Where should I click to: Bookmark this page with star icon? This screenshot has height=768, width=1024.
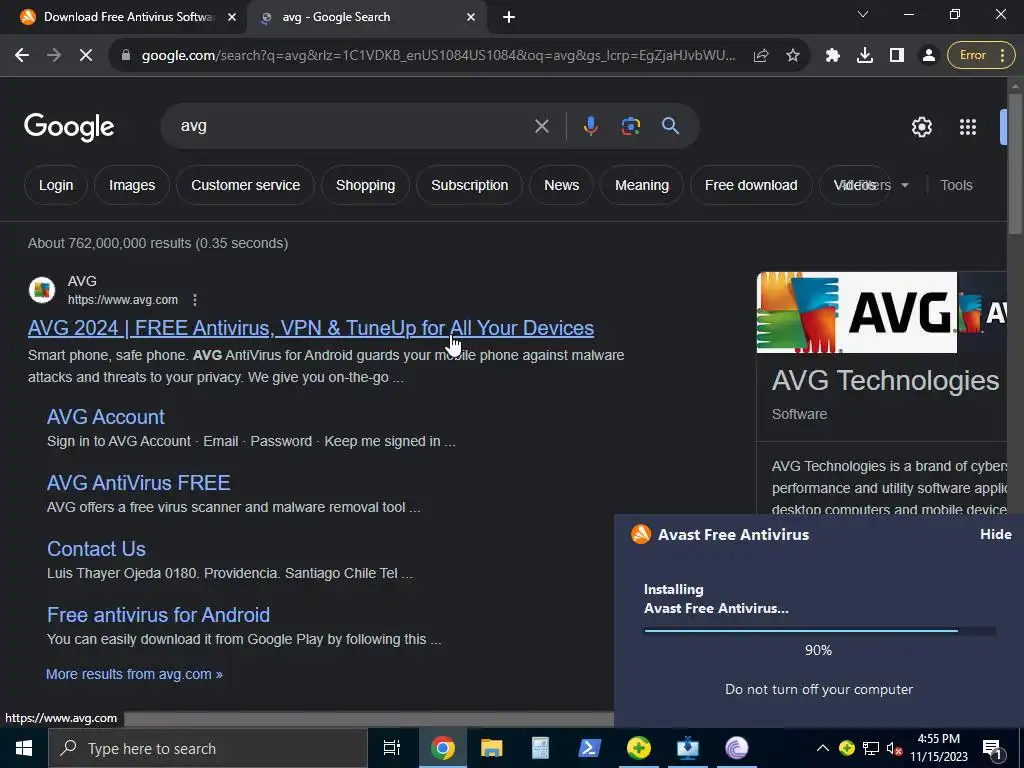(x=793, y=56)
